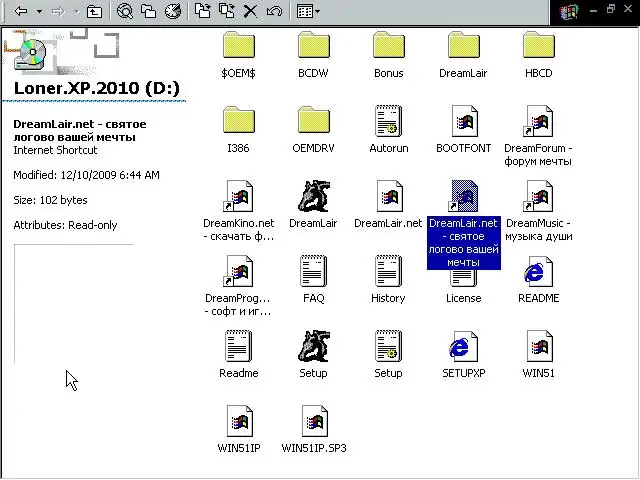Click the highlighted DreamLair.net shortcut
The height and width of the screenshot is (480, 640).
pyautogui.click(x=464, y=224)
